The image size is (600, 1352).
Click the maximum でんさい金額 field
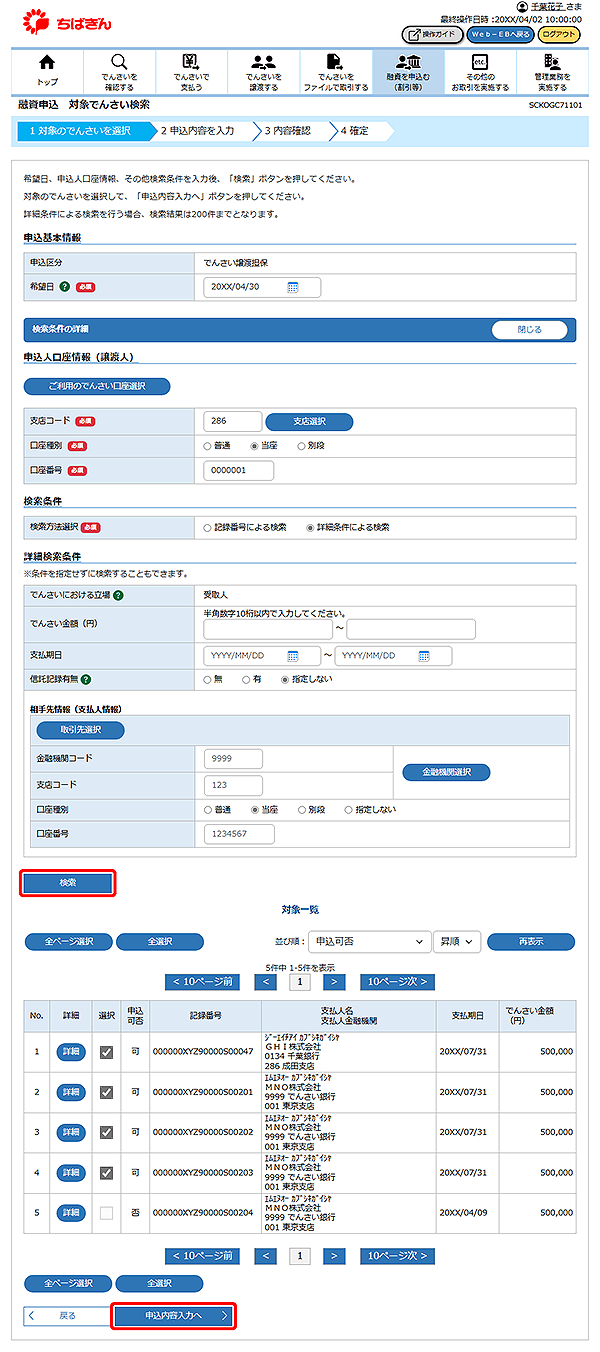[411, 629]
